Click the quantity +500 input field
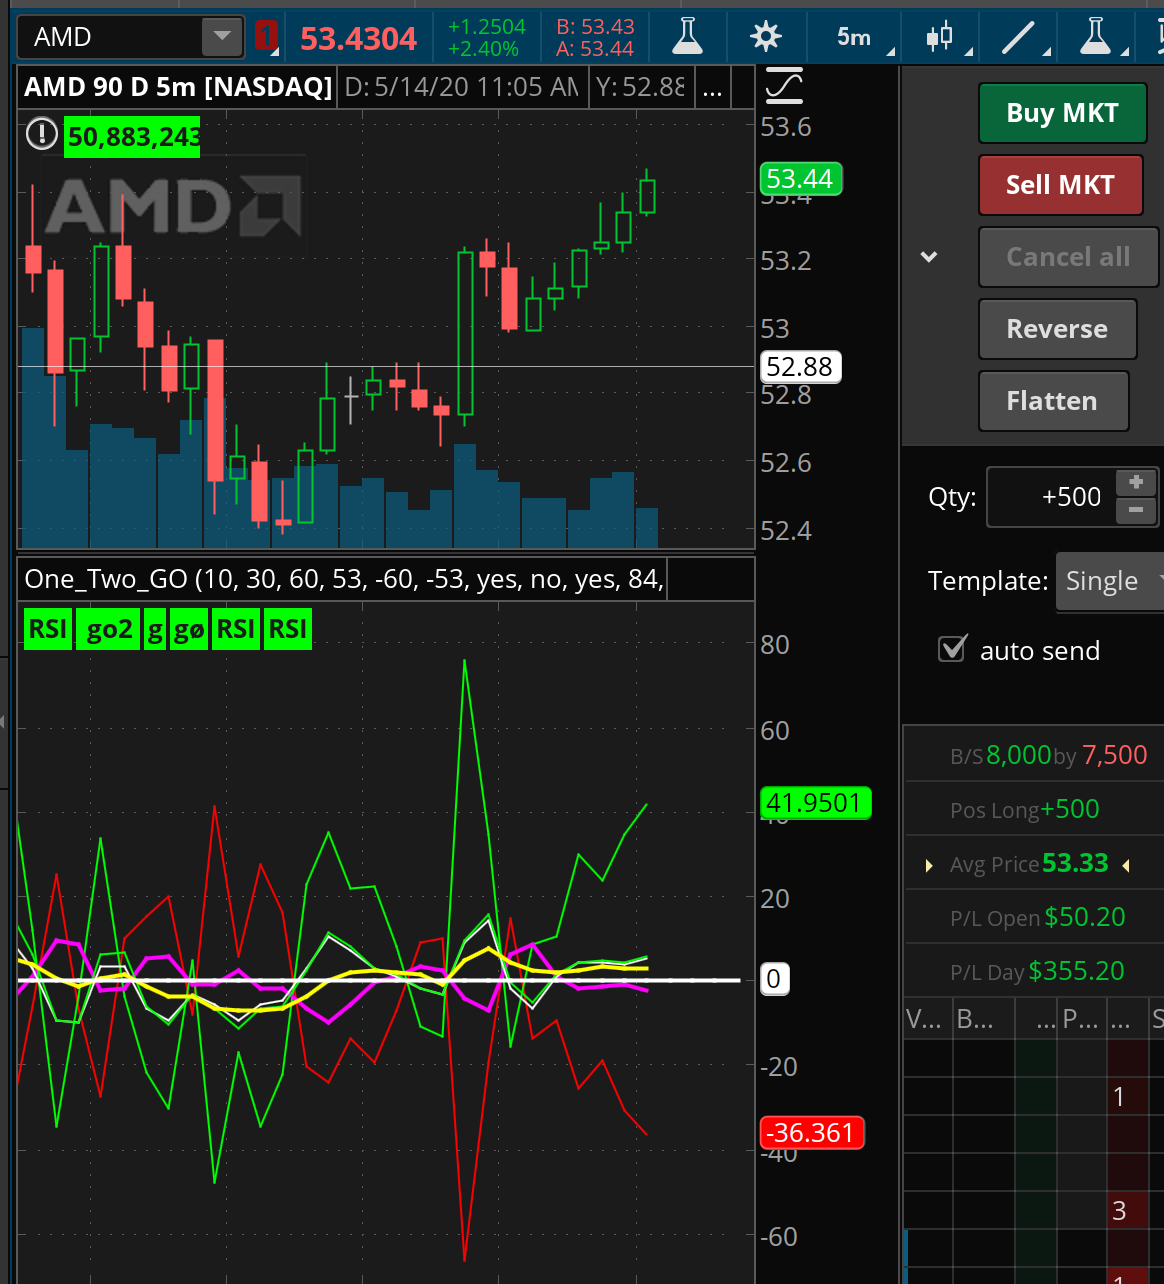 pyautogui.click(x=1050, y=497)
